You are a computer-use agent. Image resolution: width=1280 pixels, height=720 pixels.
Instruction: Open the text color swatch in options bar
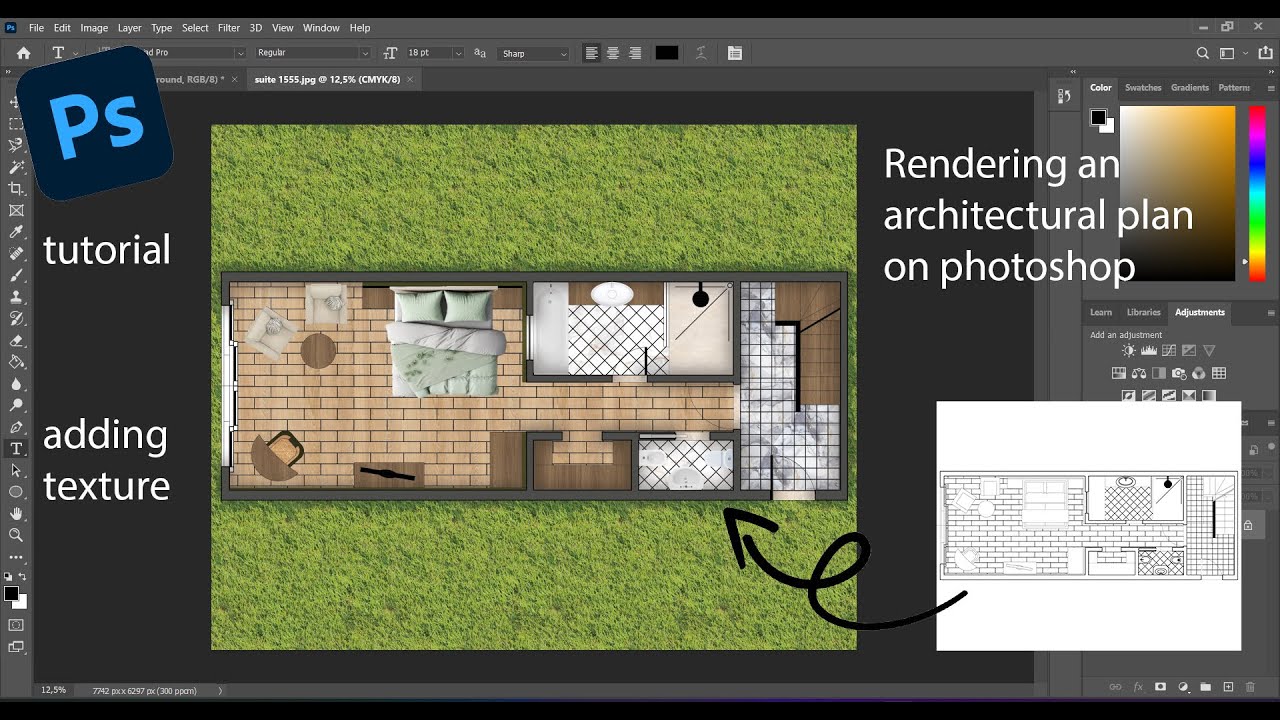coord(667,53)
